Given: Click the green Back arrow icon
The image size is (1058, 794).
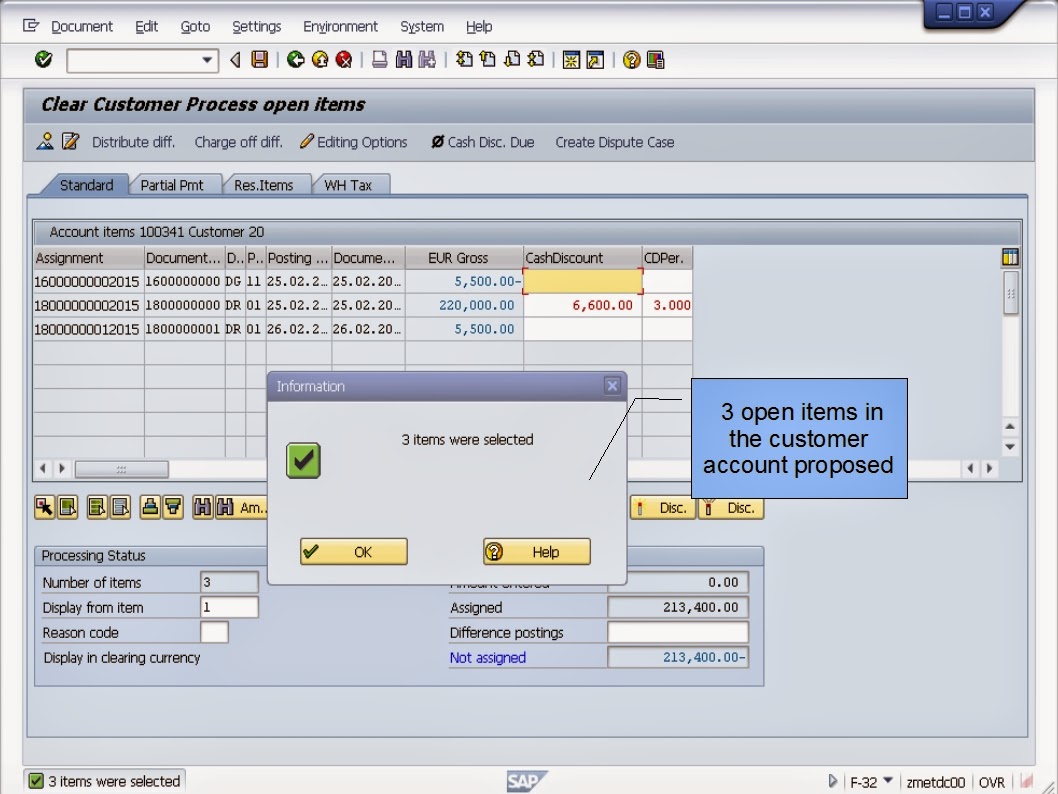Looking at the screenshot, I should tap(296, 60).
